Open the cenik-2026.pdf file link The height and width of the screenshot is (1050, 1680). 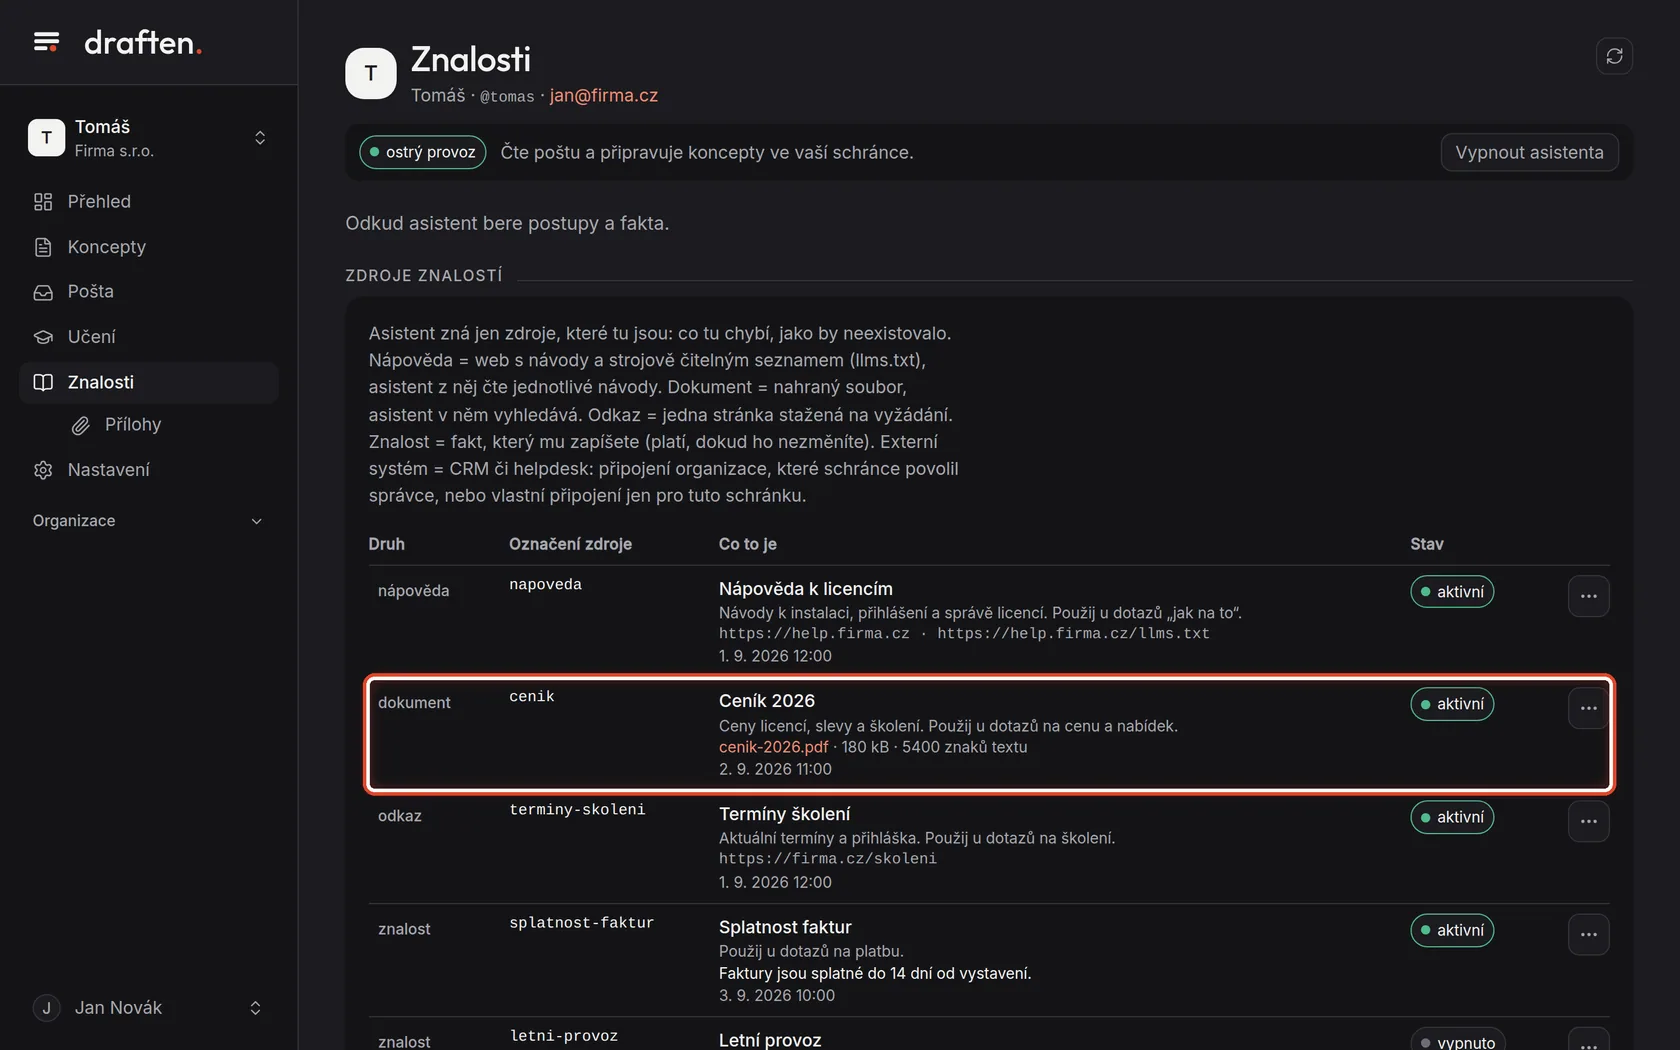(x=773, y=747)
